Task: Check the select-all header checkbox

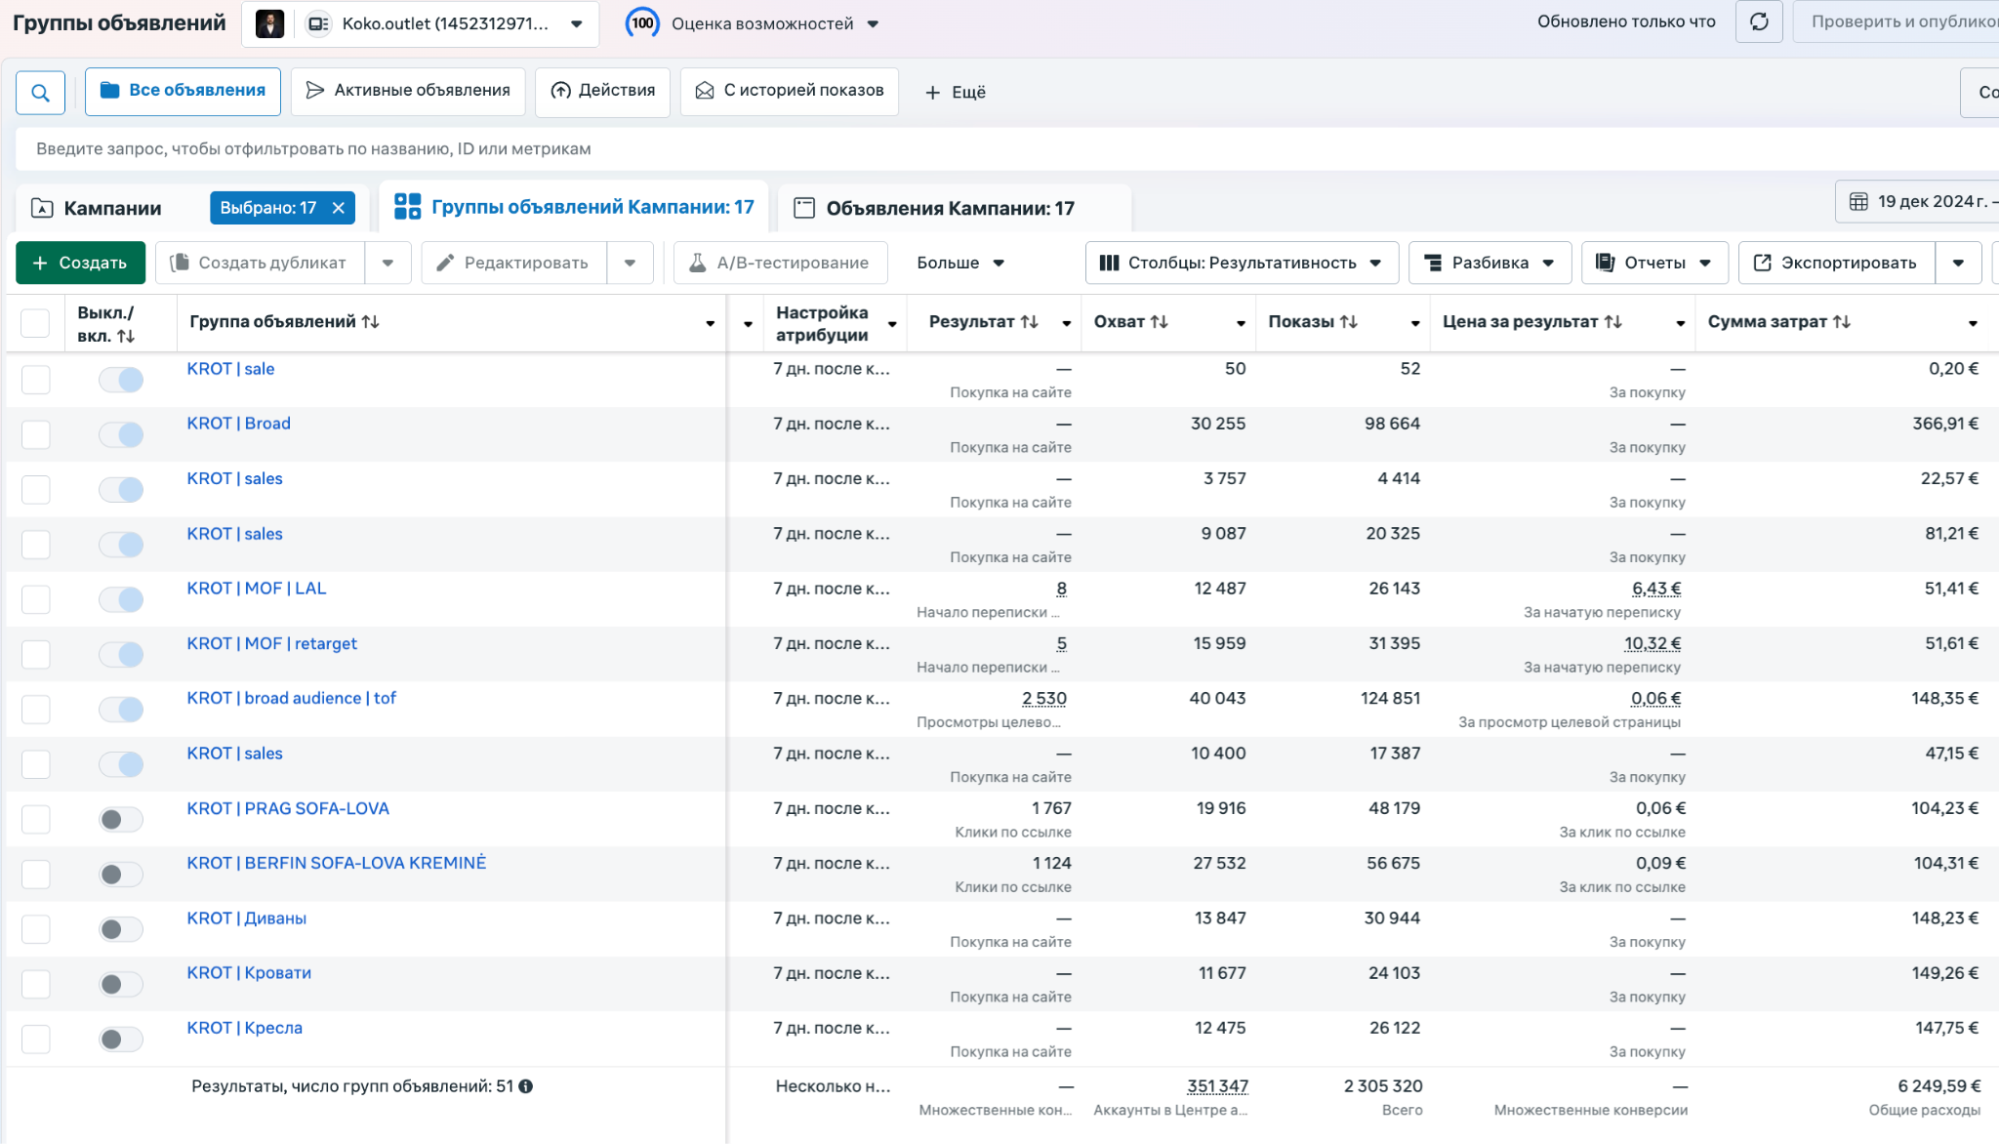Action: coord(36,322)
